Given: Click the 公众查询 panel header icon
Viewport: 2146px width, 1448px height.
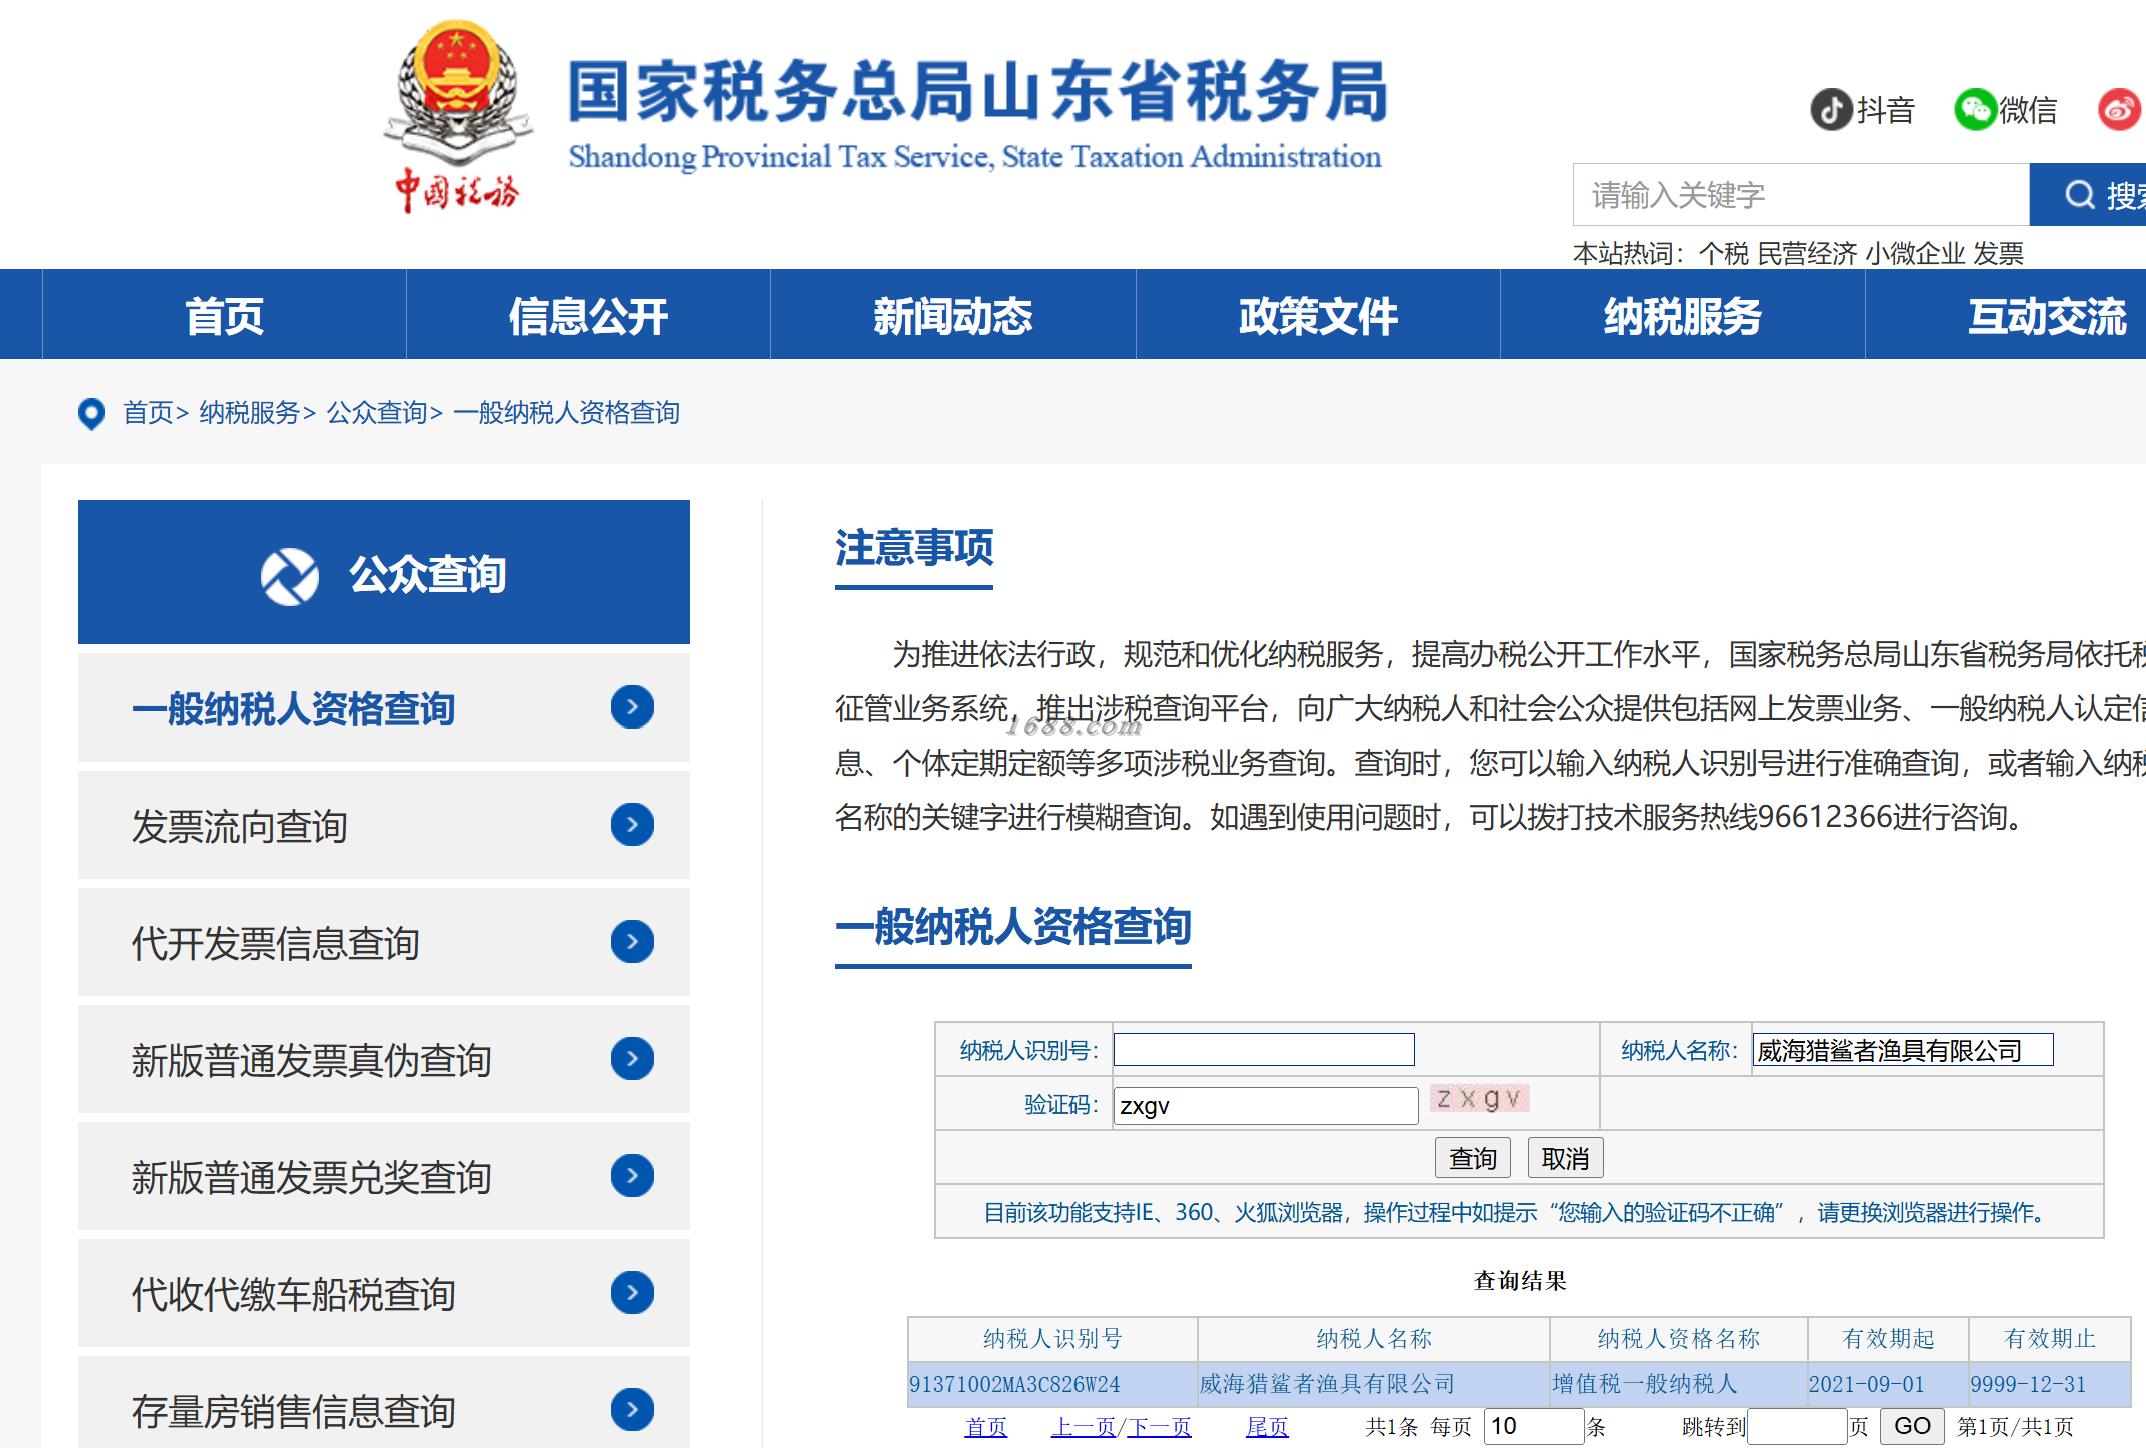Looking at the screenshot, I should pos(290,576).
